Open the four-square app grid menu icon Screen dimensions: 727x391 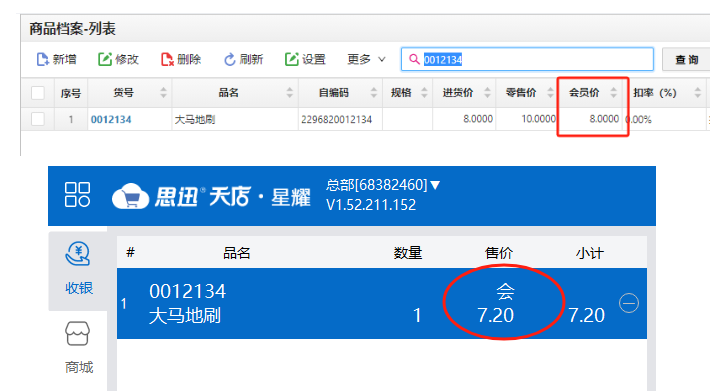point(77,194)
